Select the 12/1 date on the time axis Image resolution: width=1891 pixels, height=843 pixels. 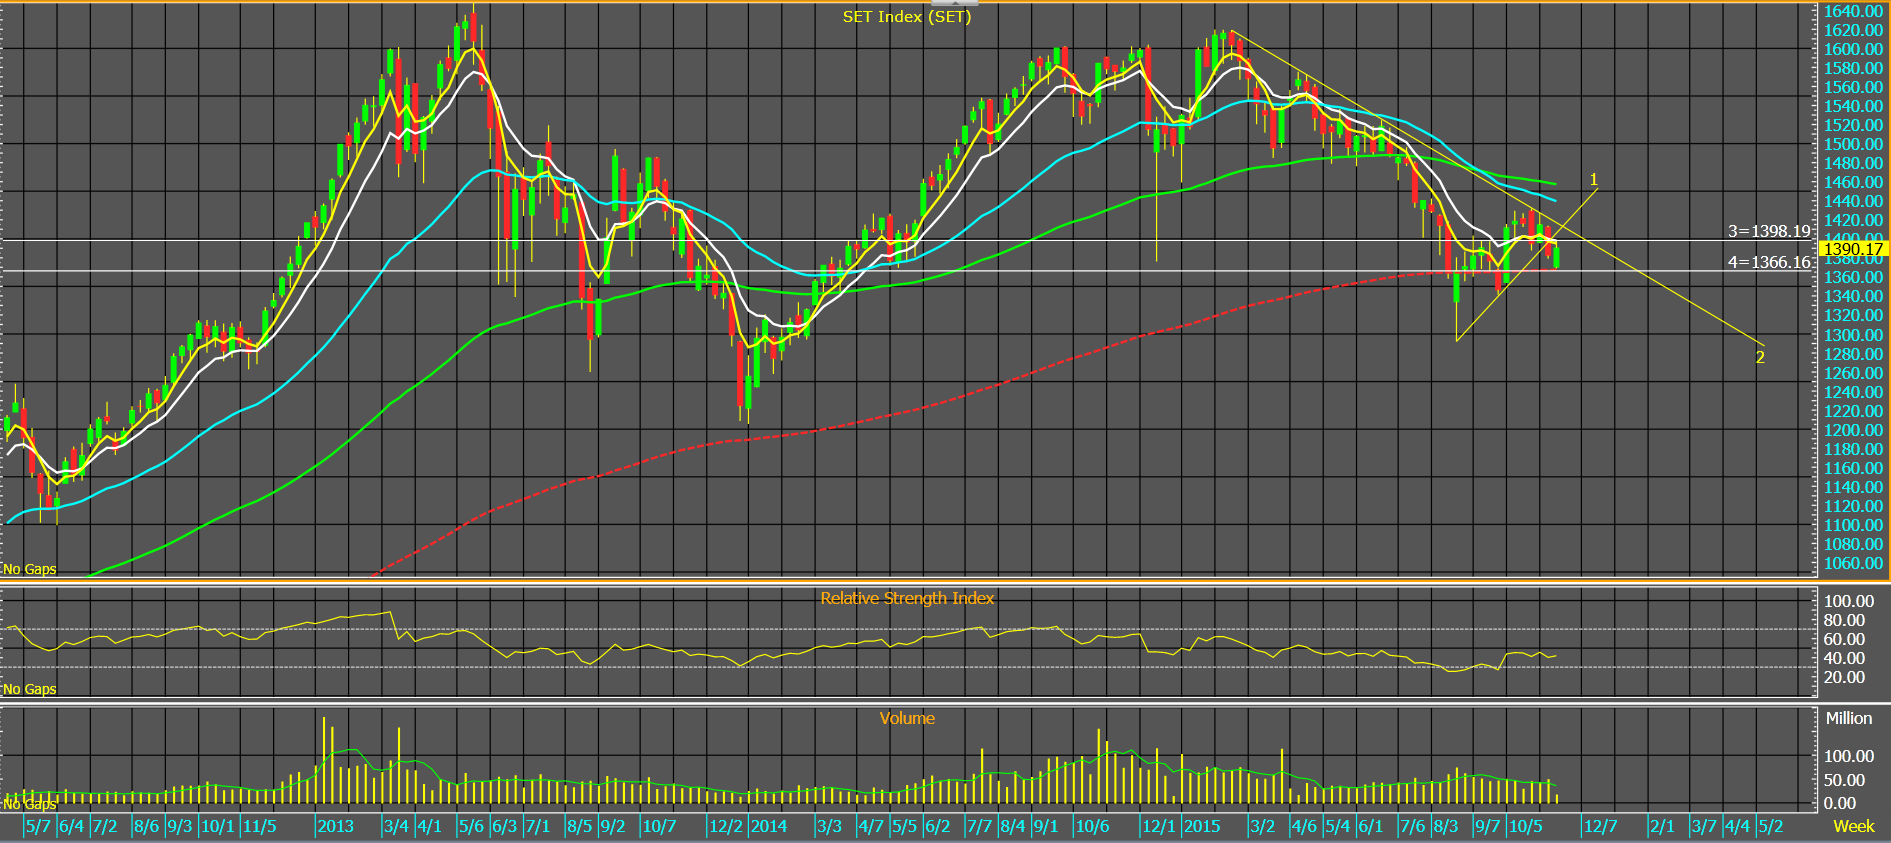pyautogui.click(x=1159, y=826)
